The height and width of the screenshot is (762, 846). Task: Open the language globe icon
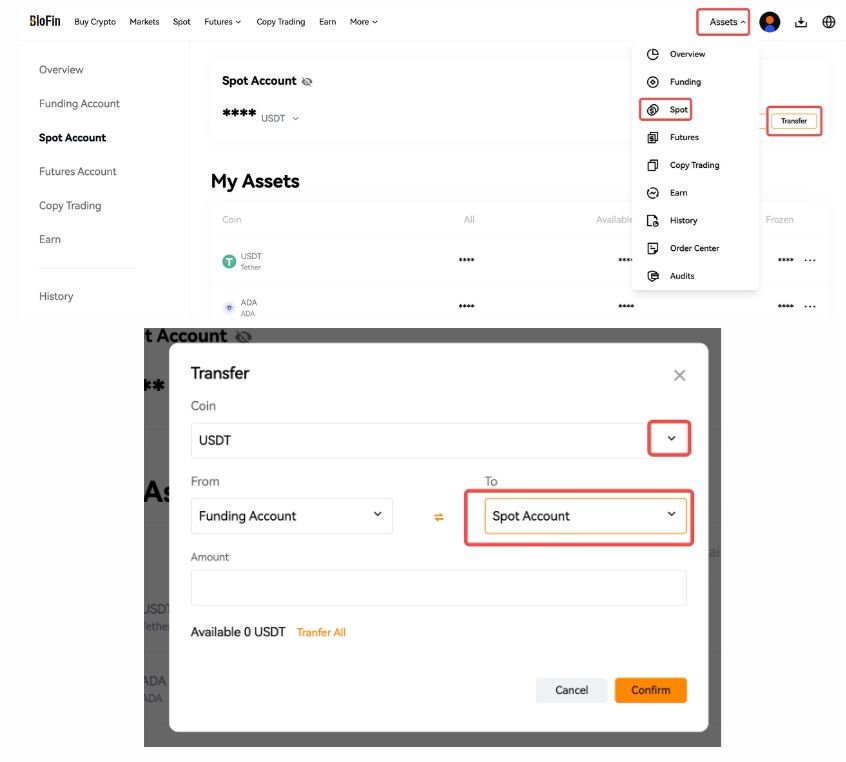point(829,22)
